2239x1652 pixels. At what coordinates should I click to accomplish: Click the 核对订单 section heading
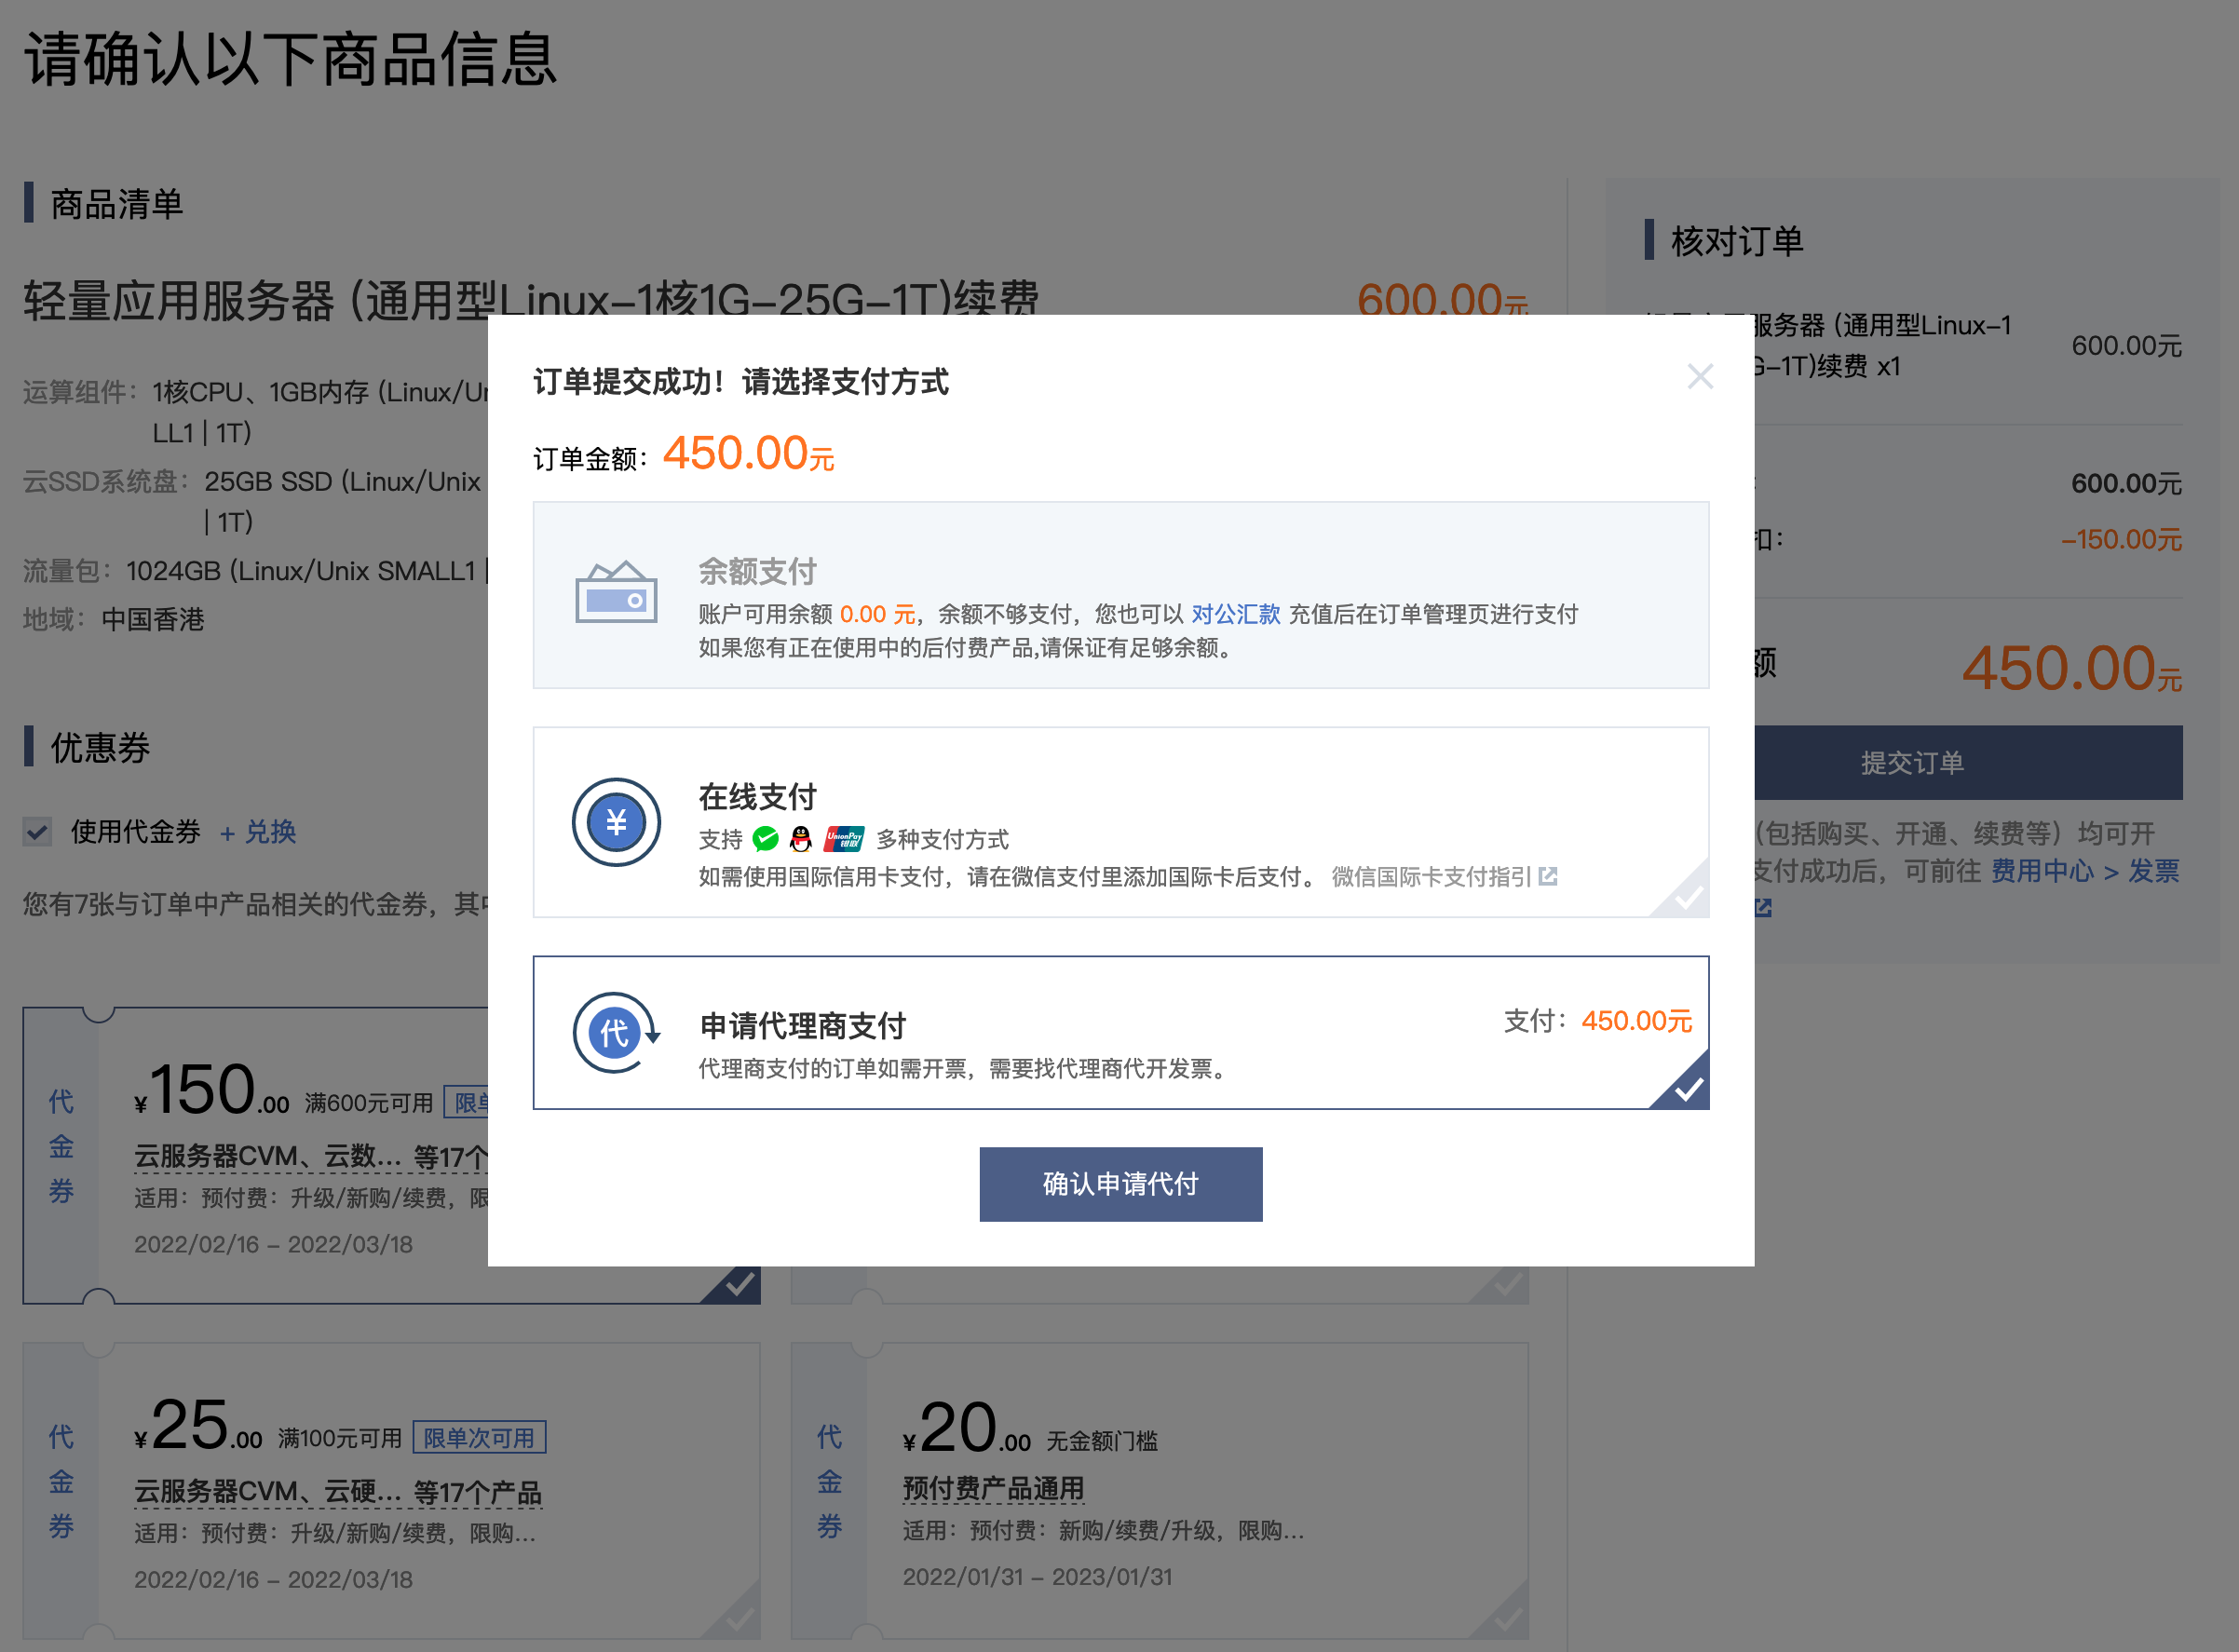pos(1737,241)
